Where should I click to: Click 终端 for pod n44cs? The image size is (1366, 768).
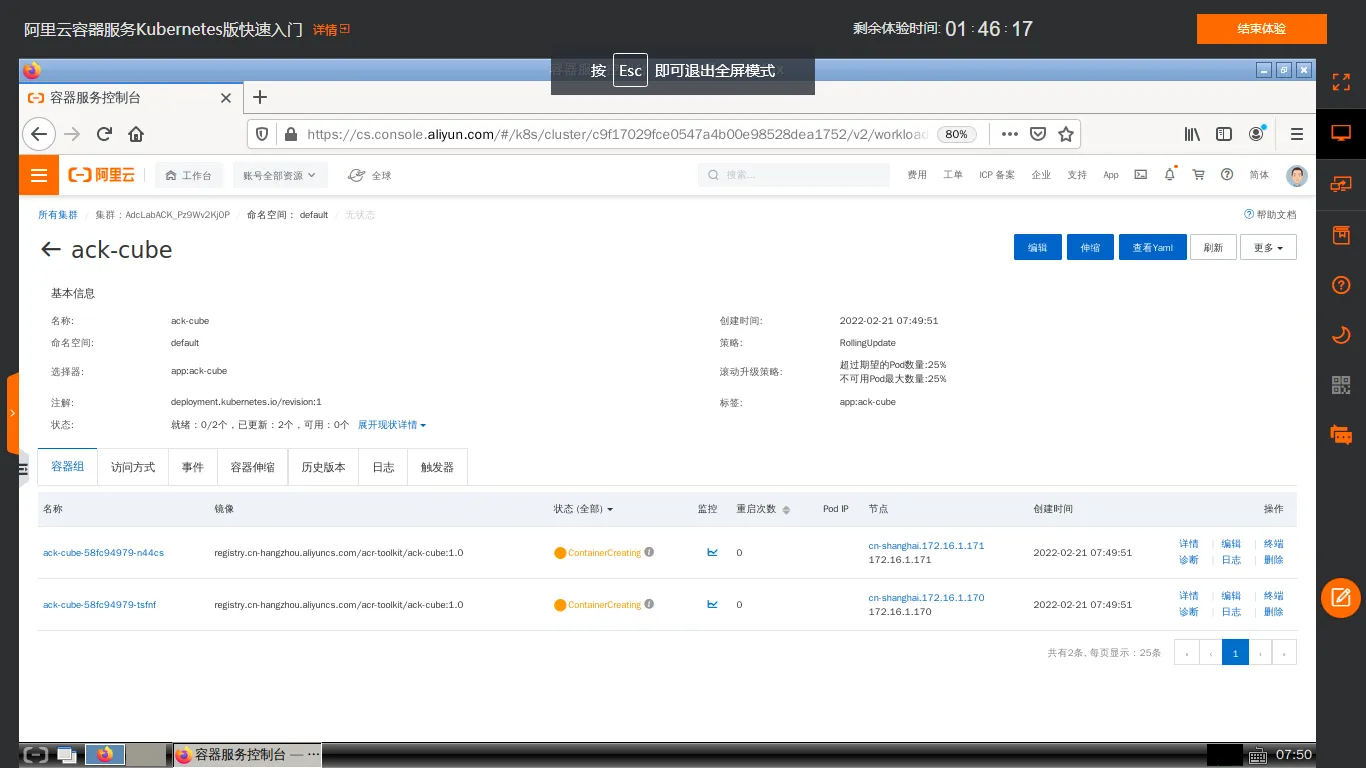click(1273, 544)
